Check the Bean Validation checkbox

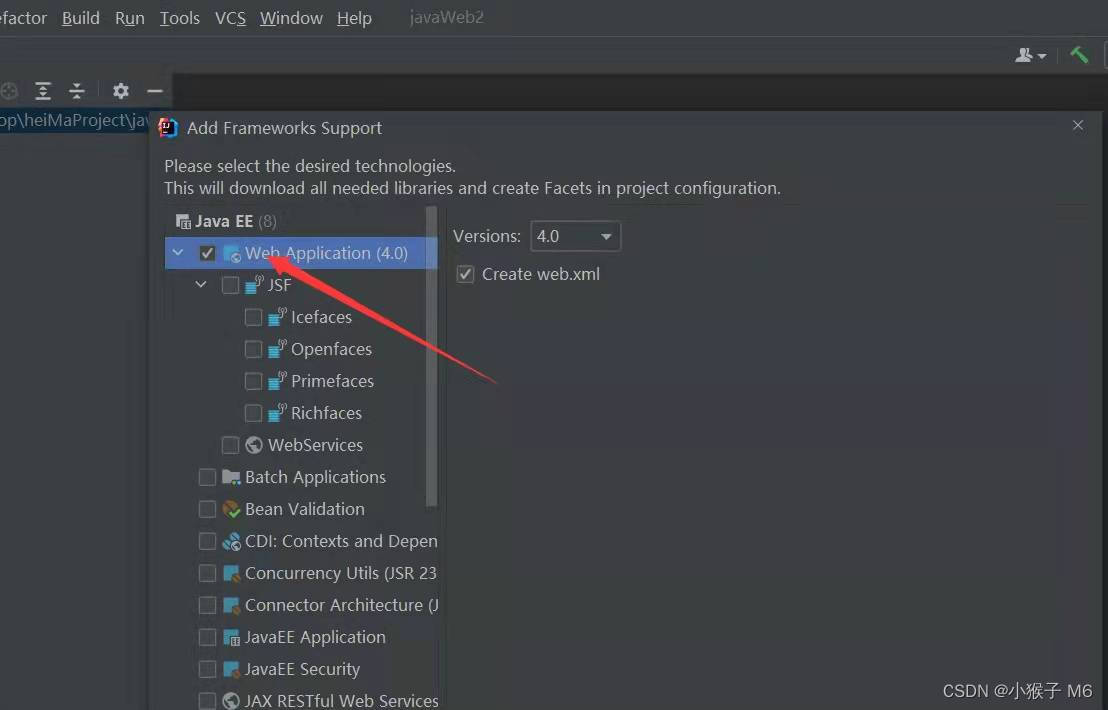coord(207,509)
